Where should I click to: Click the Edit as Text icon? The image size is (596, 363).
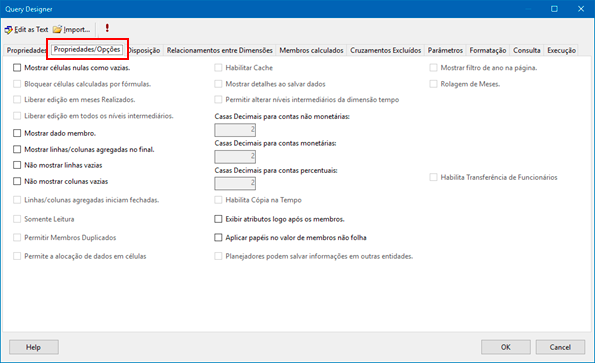click(8, 30)
